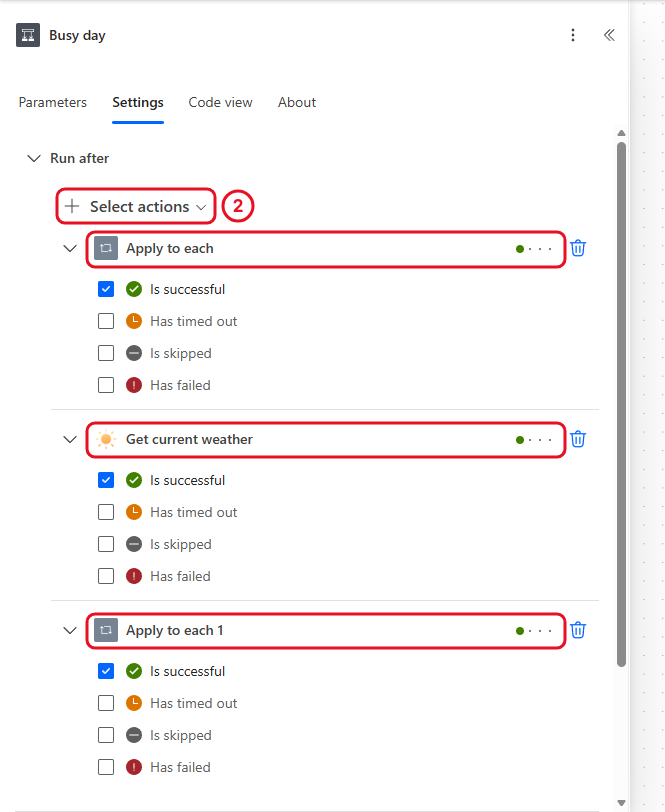The width and height of the screenshot is (665, 812).
Task: Check Has failed under Get current weather
Action: coord(106,576)
